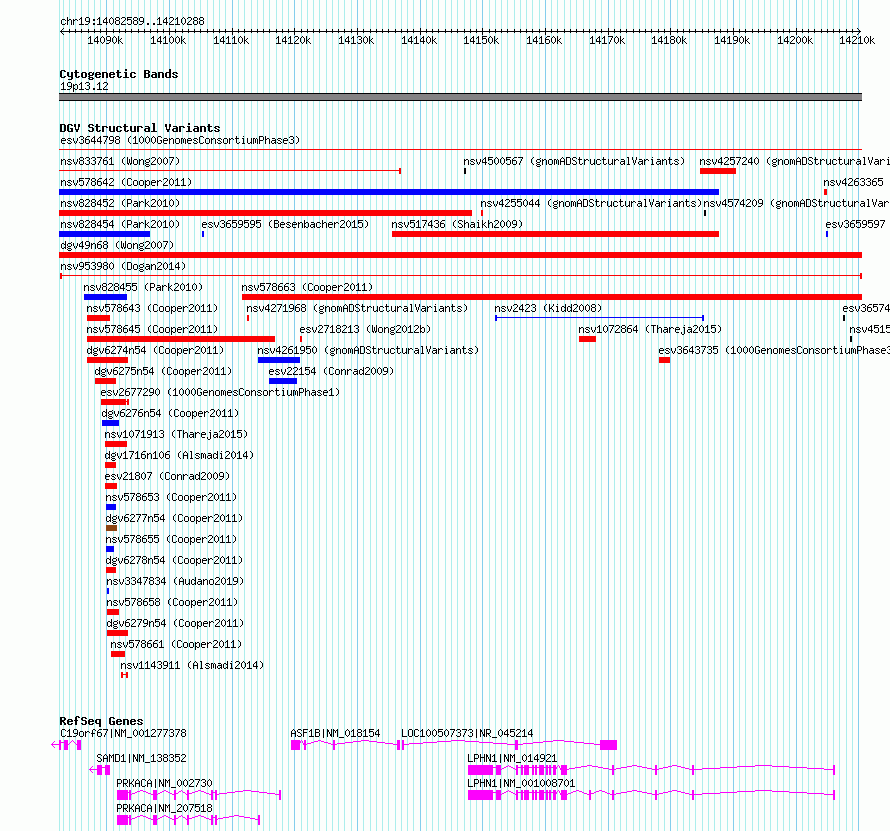Click nsv4255044 (gnomADStructuralVariants) label

(591, 203)
